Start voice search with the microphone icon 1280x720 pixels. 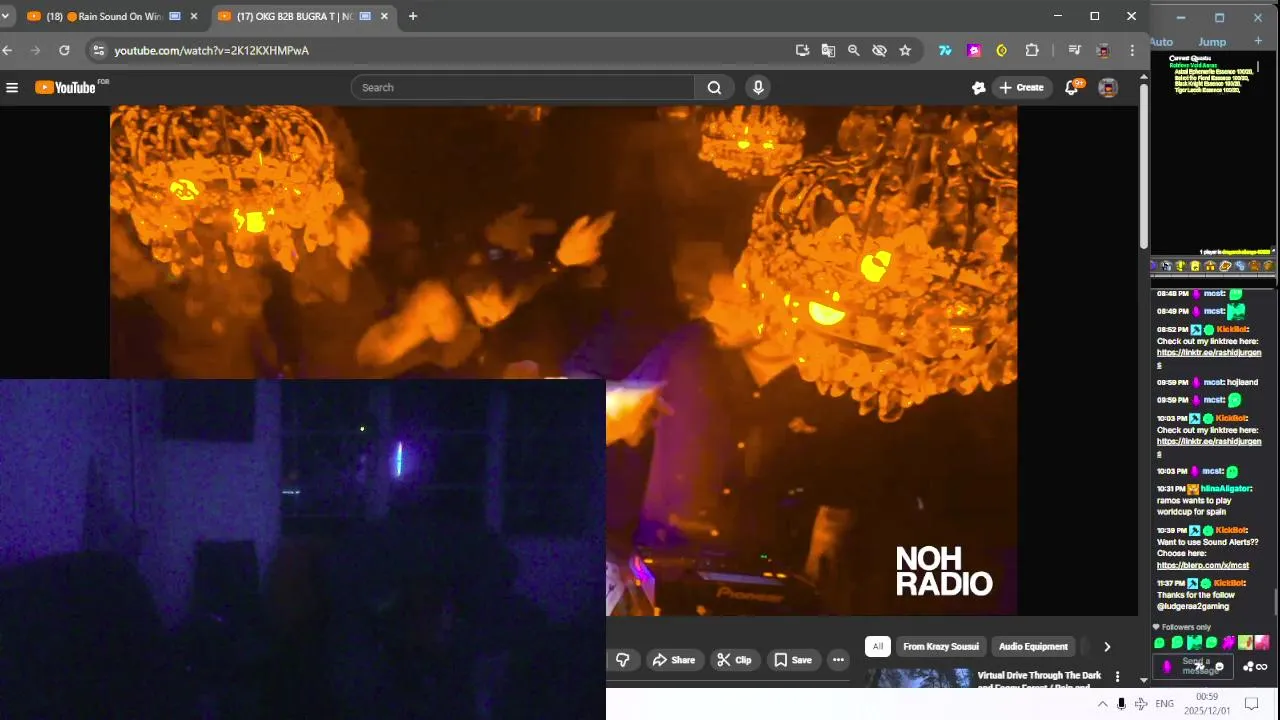758,88
